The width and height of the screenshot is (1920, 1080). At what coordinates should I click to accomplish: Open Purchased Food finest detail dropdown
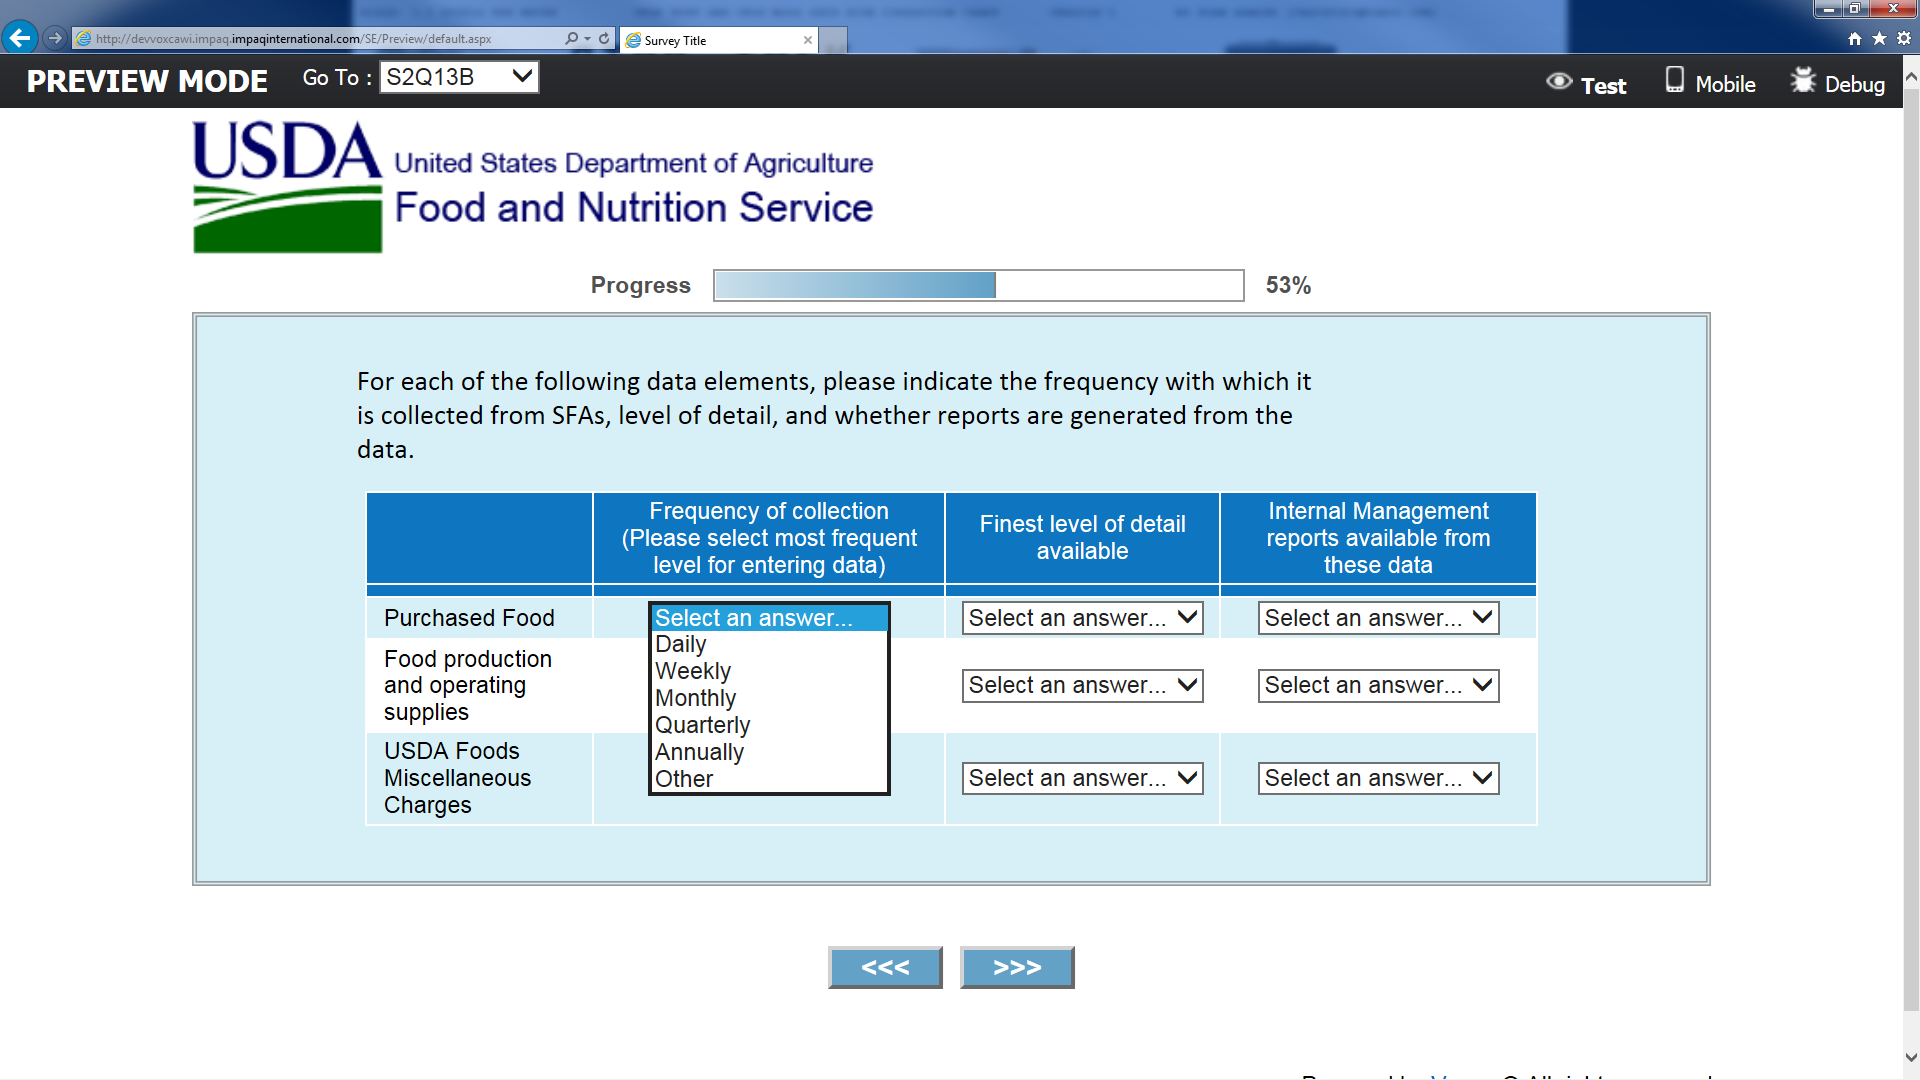click(1082, 618)
